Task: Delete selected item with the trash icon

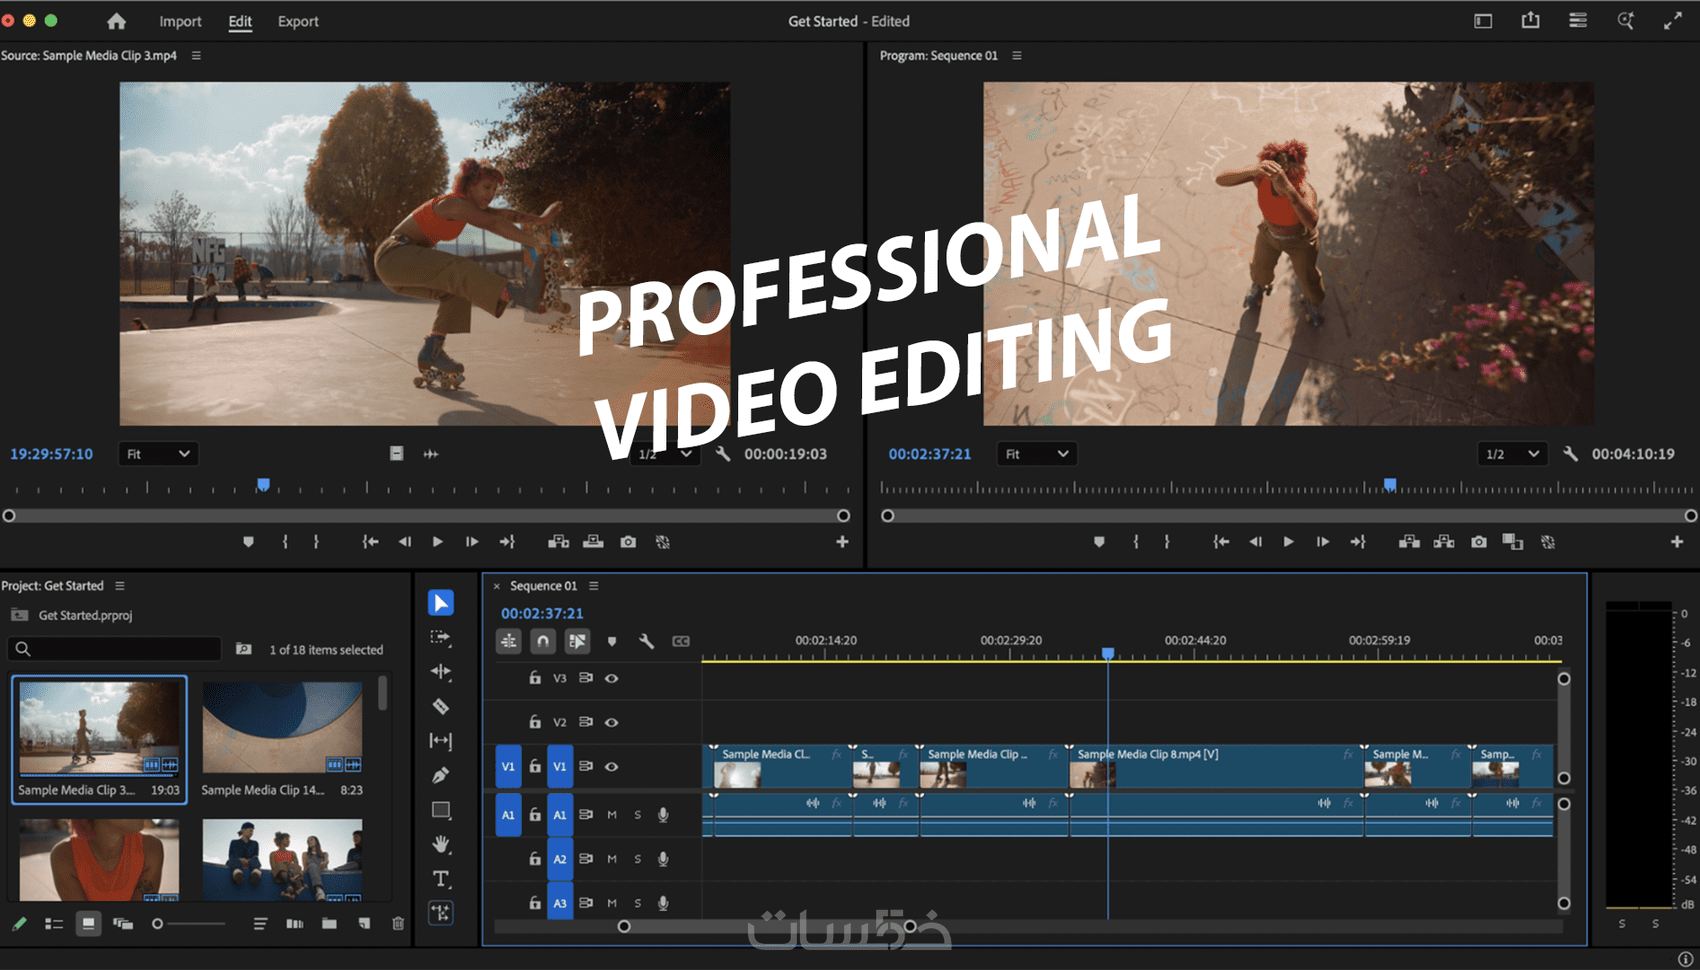Action: [x=398, y=924]
